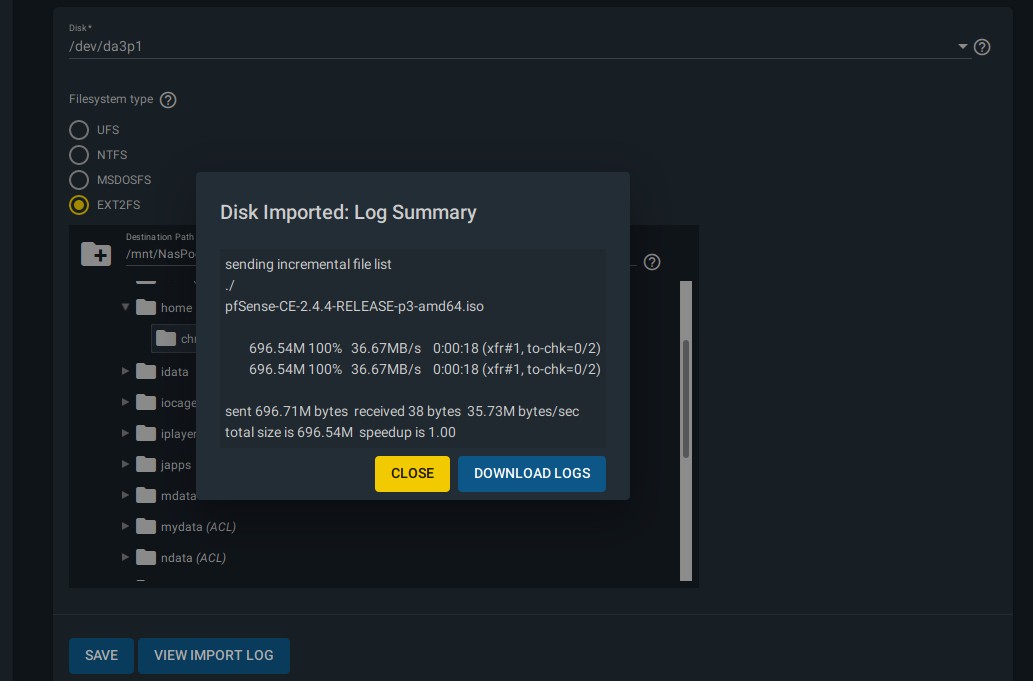Select UFS filesystem type
Screen dimensions: 1033x681
point(79,130)
